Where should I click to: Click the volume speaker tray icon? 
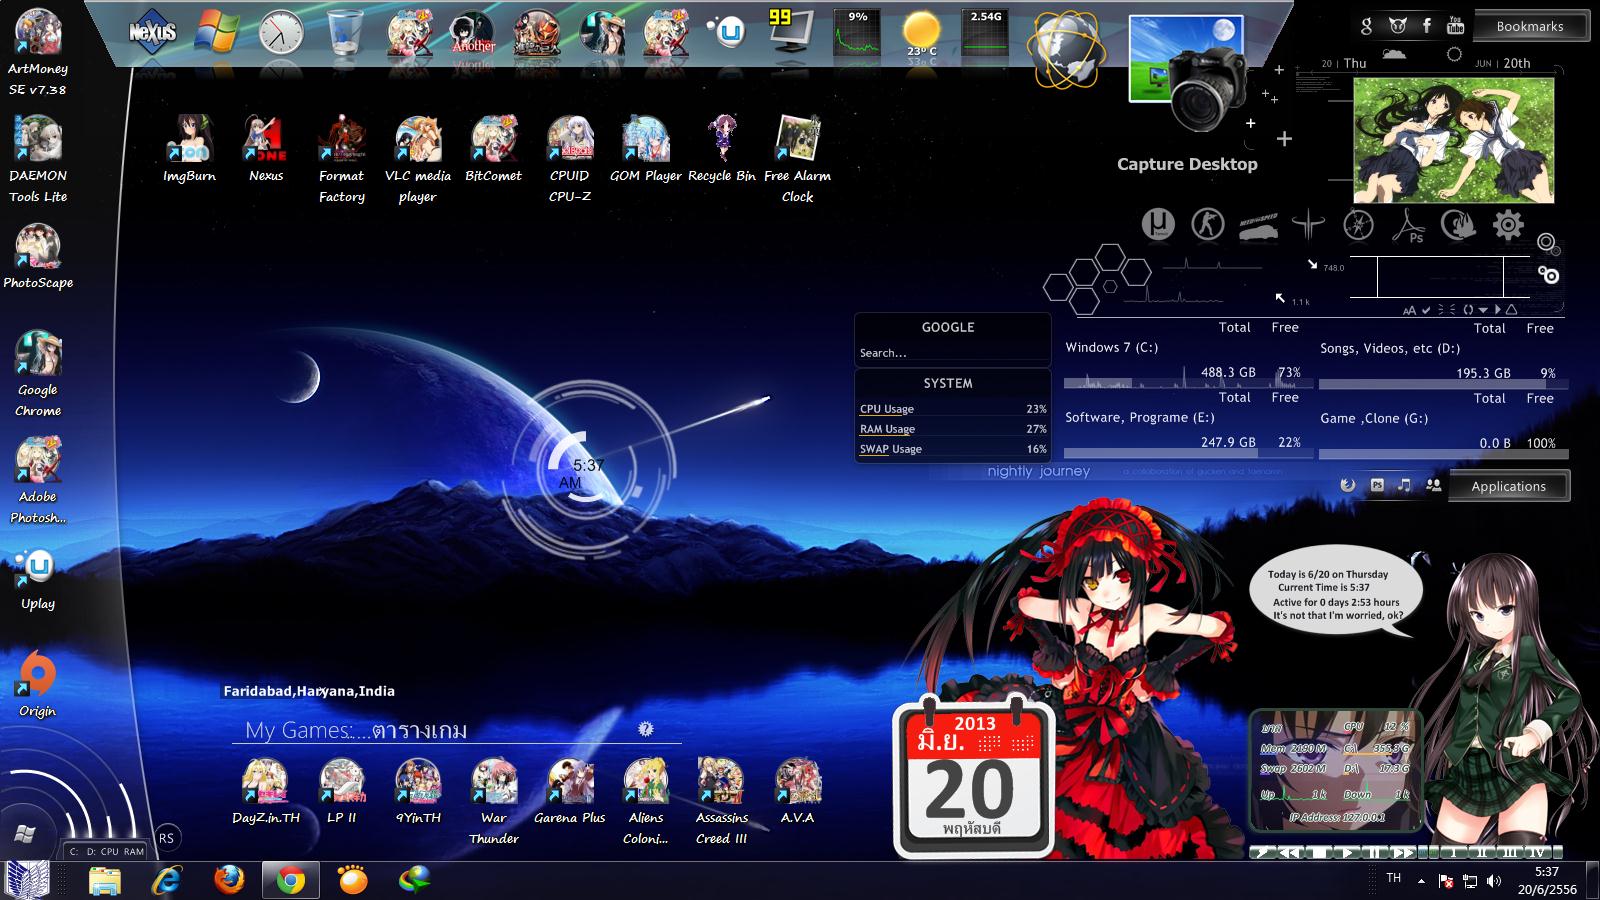(x=1494, y=881)
